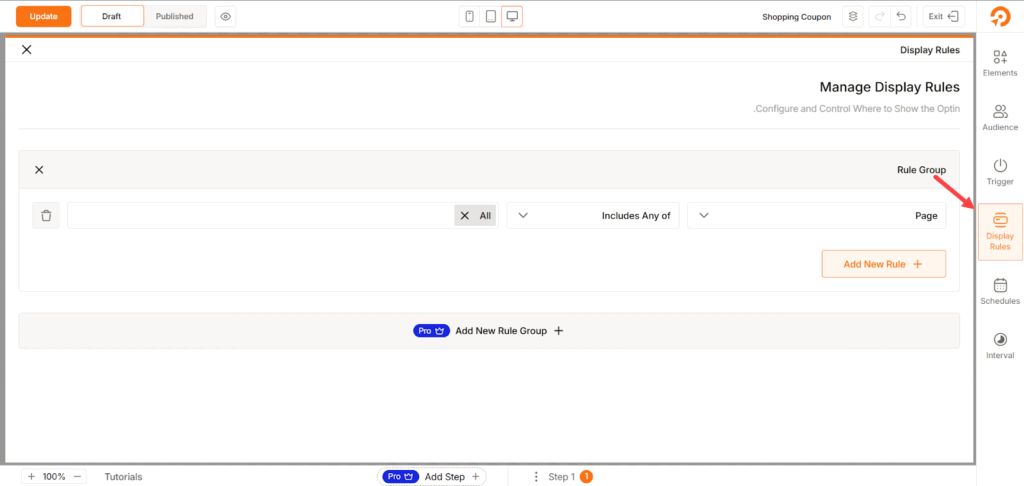Click the app logo in sidebar
The image size is (1024, 486).
coord(1000,16)
